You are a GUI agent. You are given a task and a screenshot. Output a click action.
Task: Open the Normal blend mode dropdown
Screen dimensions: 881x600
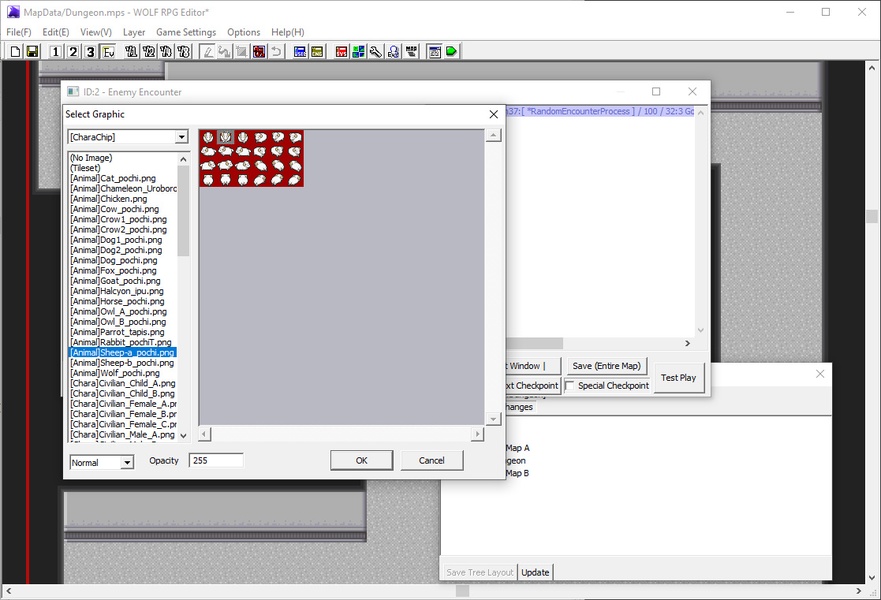[127, 463]
